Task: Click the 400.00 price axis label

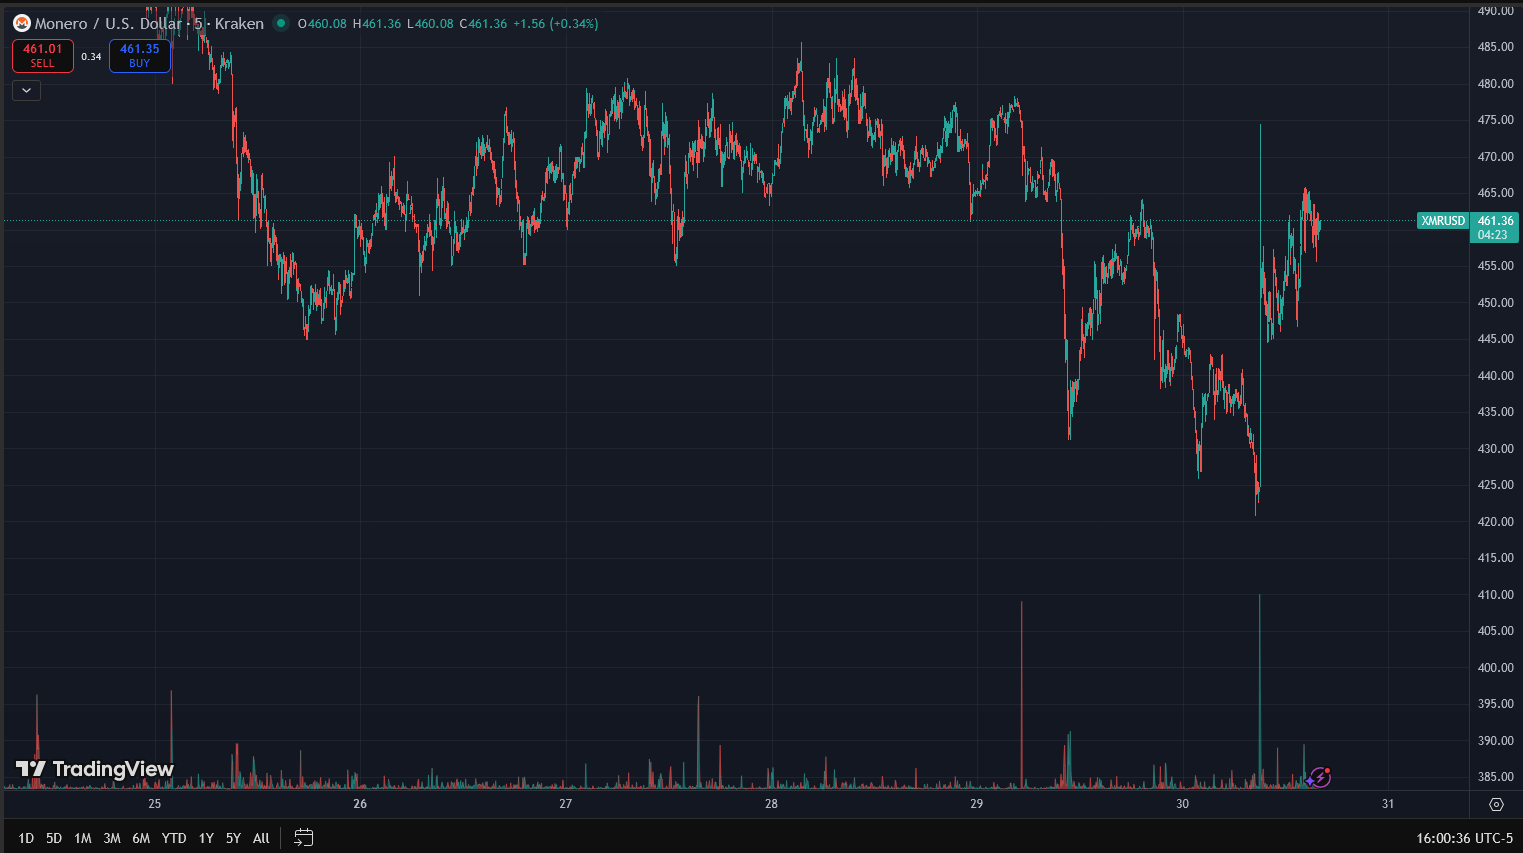Action: click(x=1495, y=668)
